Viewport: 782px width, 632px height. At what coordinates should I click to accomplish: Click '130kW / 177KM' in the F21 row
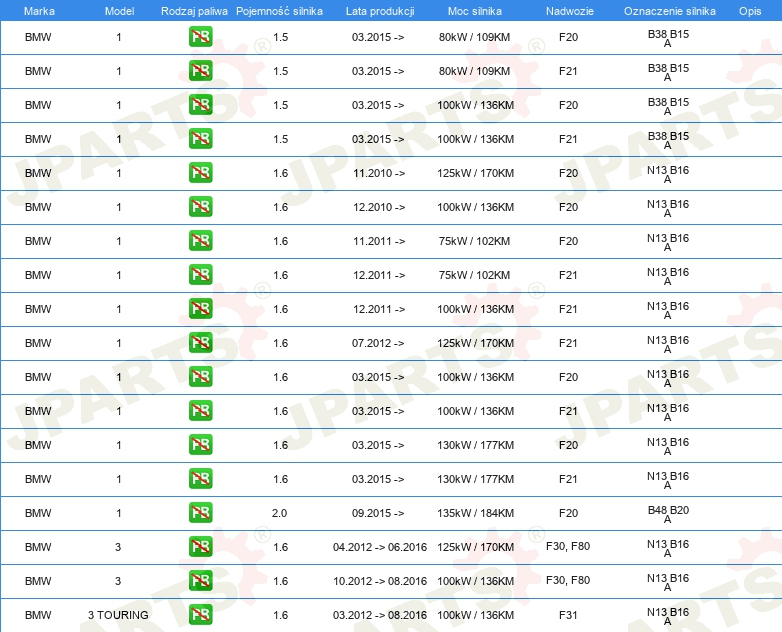point(475,479)
